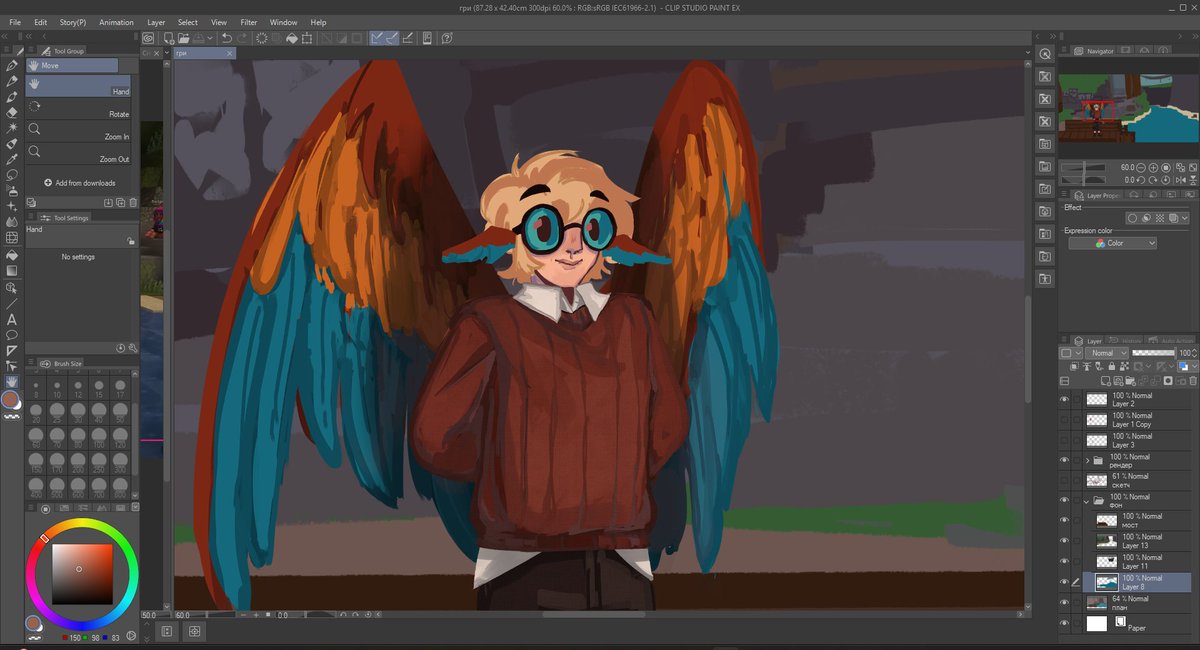The image size is (1200, 650).
Task: Click the Redo arrow in command bar
Action: (243, 38)
